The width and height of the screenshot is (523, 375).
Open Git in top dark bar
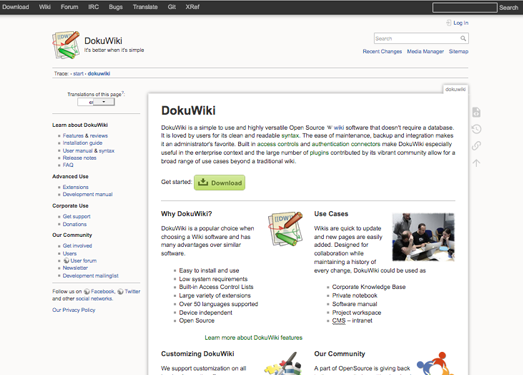tap(172, 7)
